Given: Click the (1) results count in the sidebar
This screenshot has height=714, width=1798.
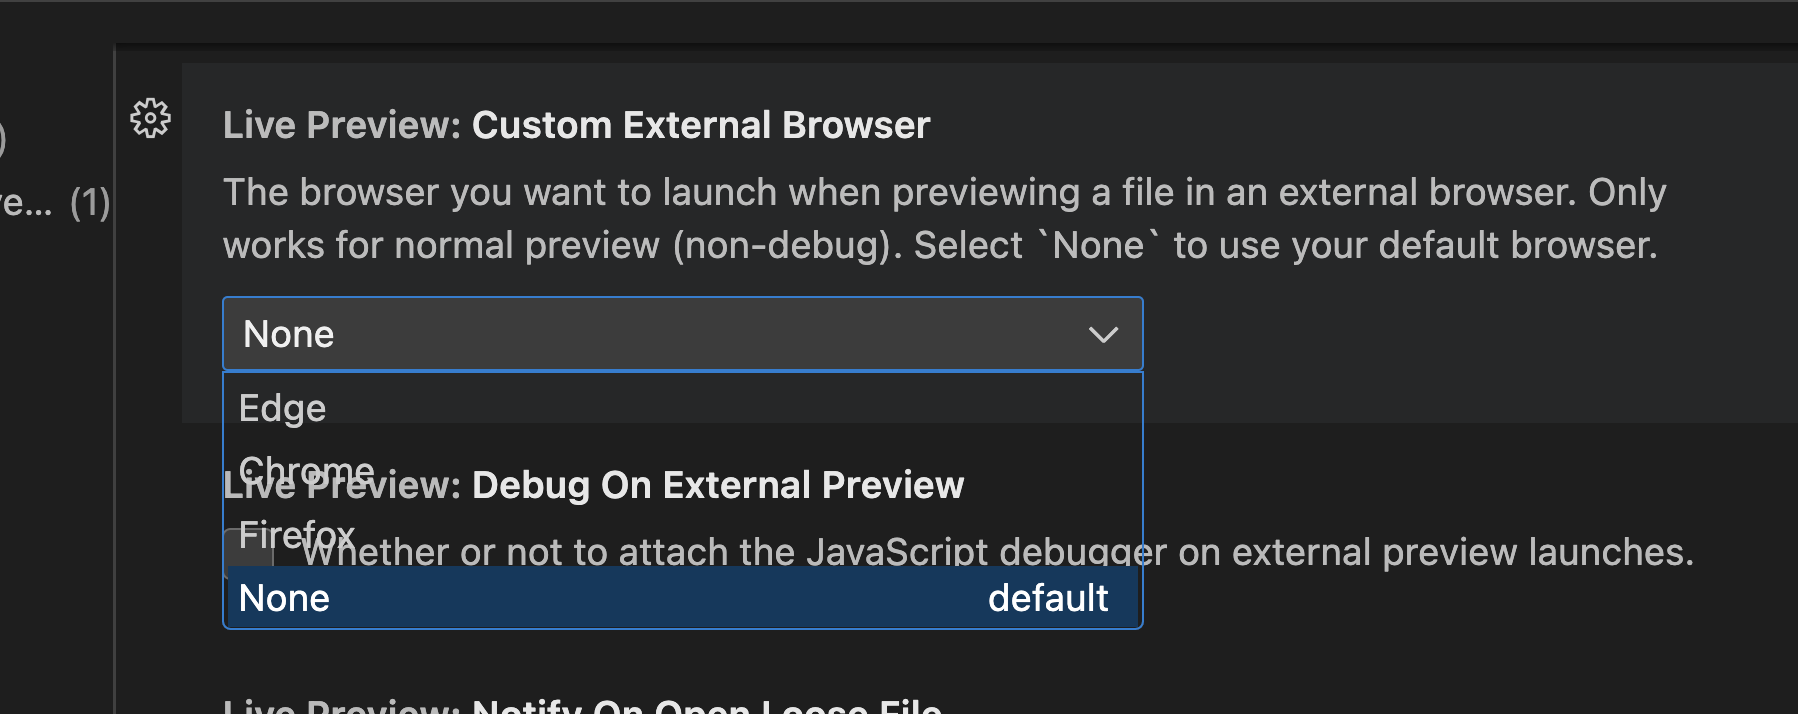Looking at the screenshot, I should pyautogui.click(x=89, y=203).
